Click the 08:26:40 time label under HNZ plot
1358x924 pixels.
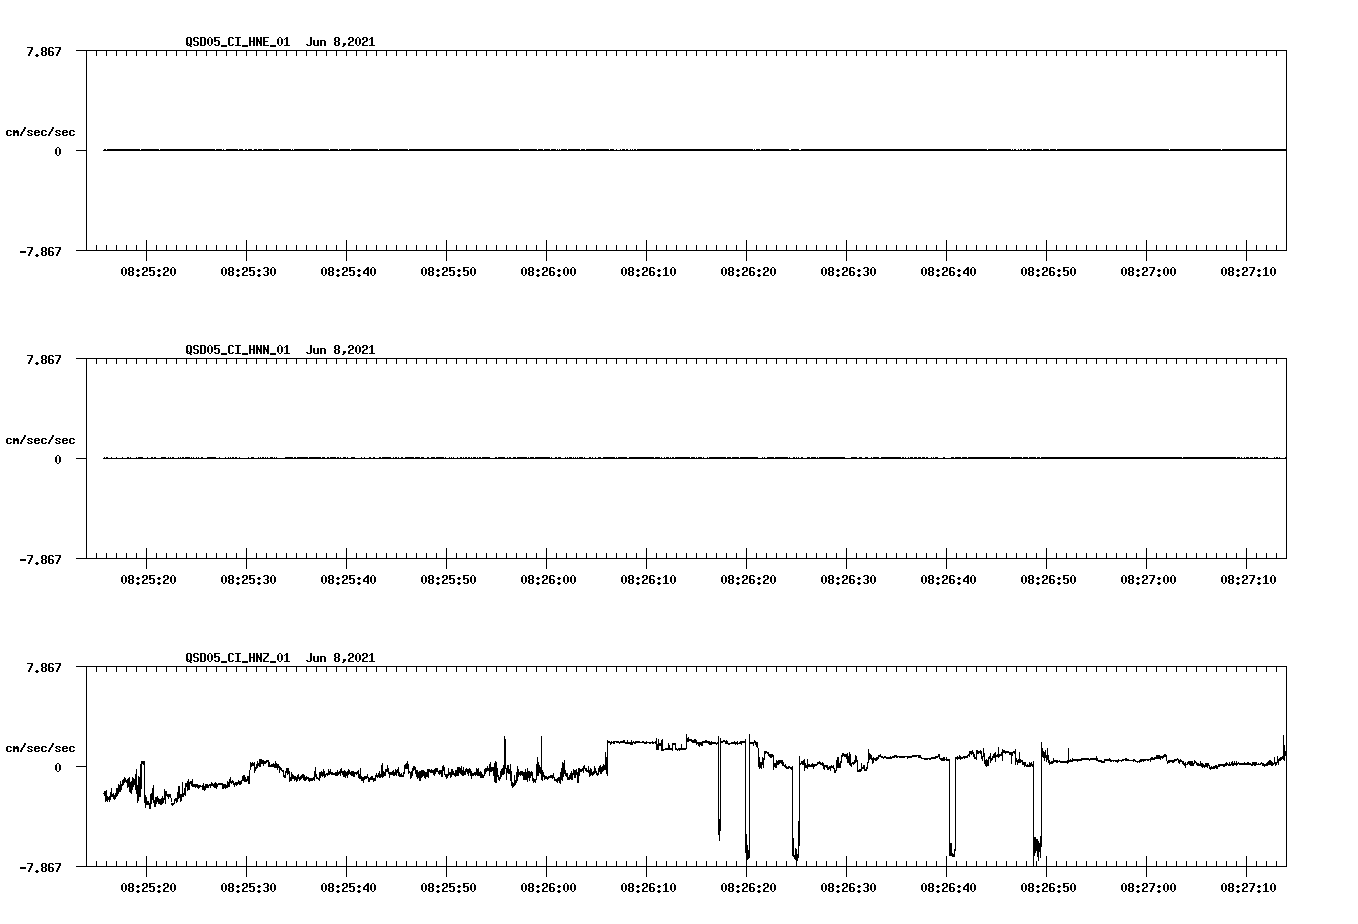click(948, 888)
